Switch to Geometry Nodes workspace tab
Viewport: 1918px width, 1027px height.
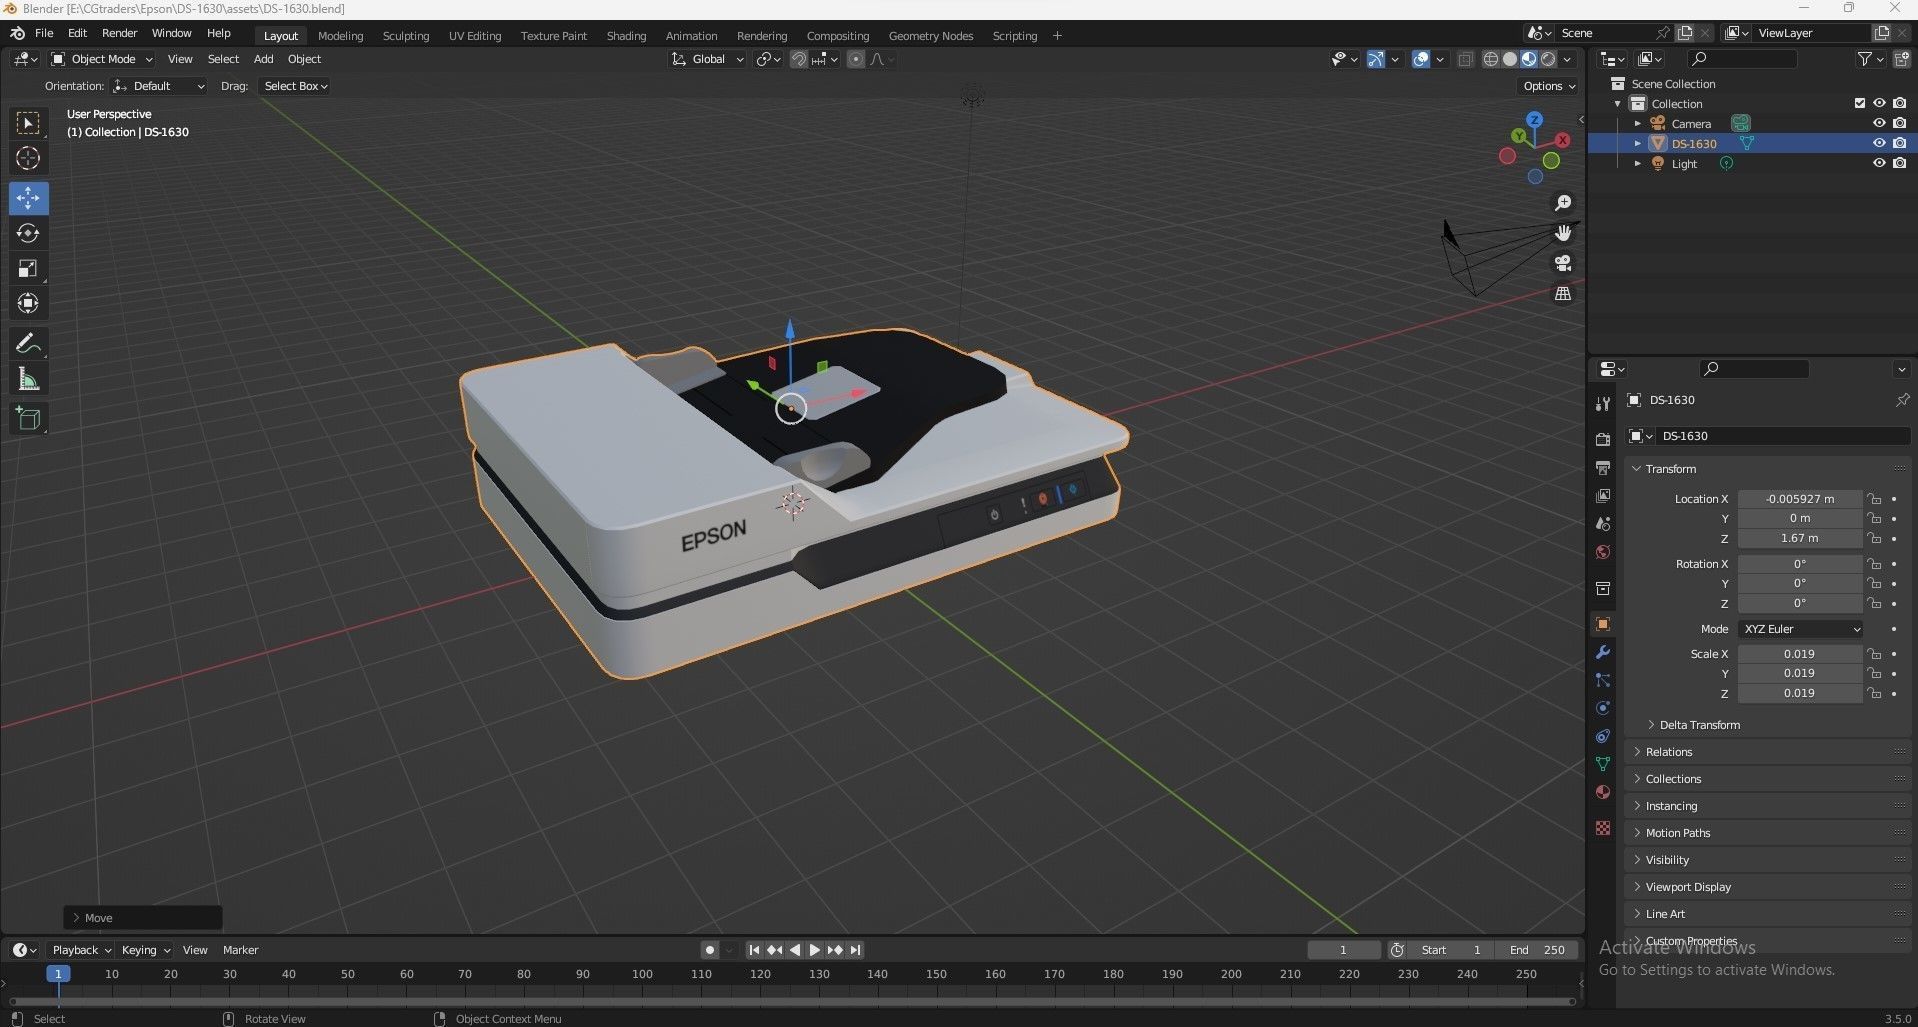point(931,36)
